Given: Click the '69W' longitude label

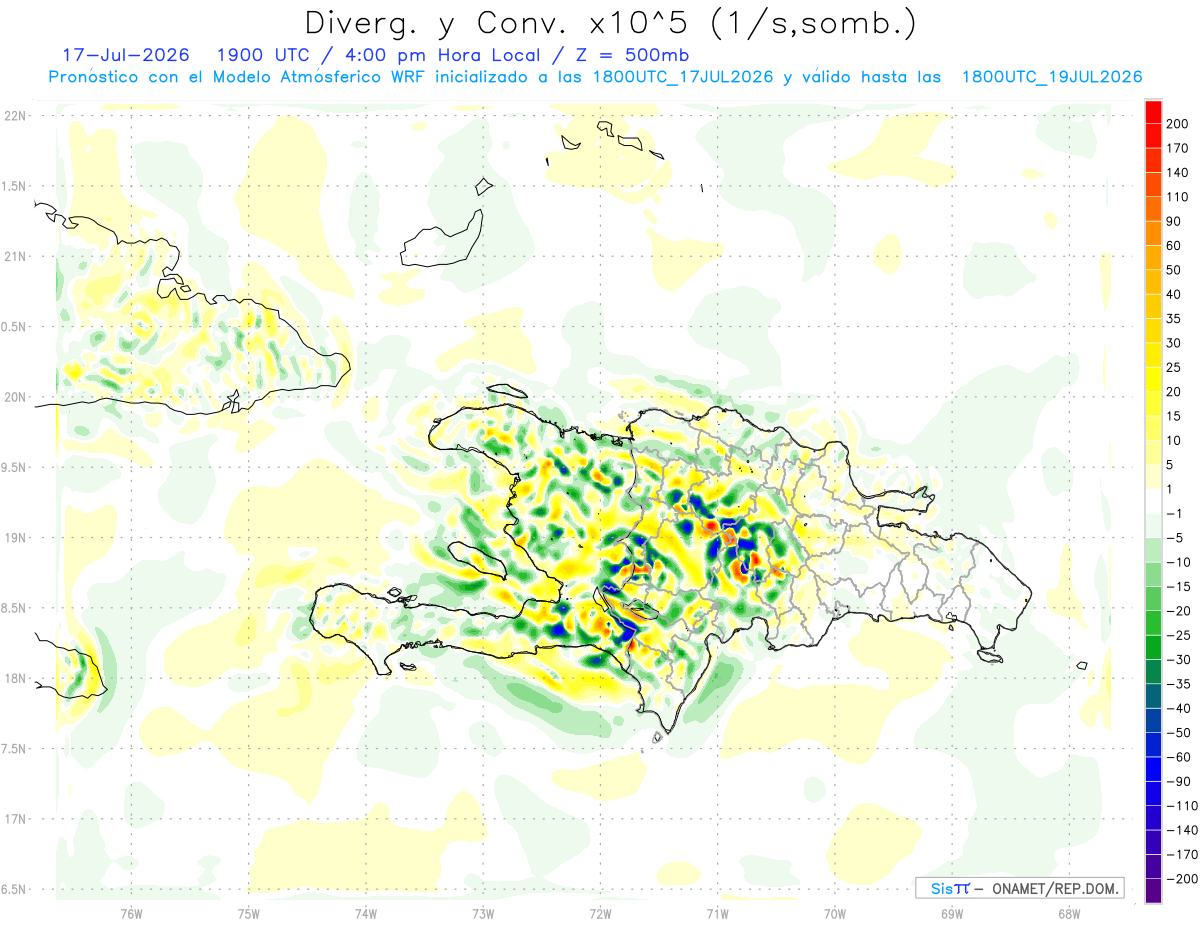Looking at the screenshot, I should (x=951, y=913).
